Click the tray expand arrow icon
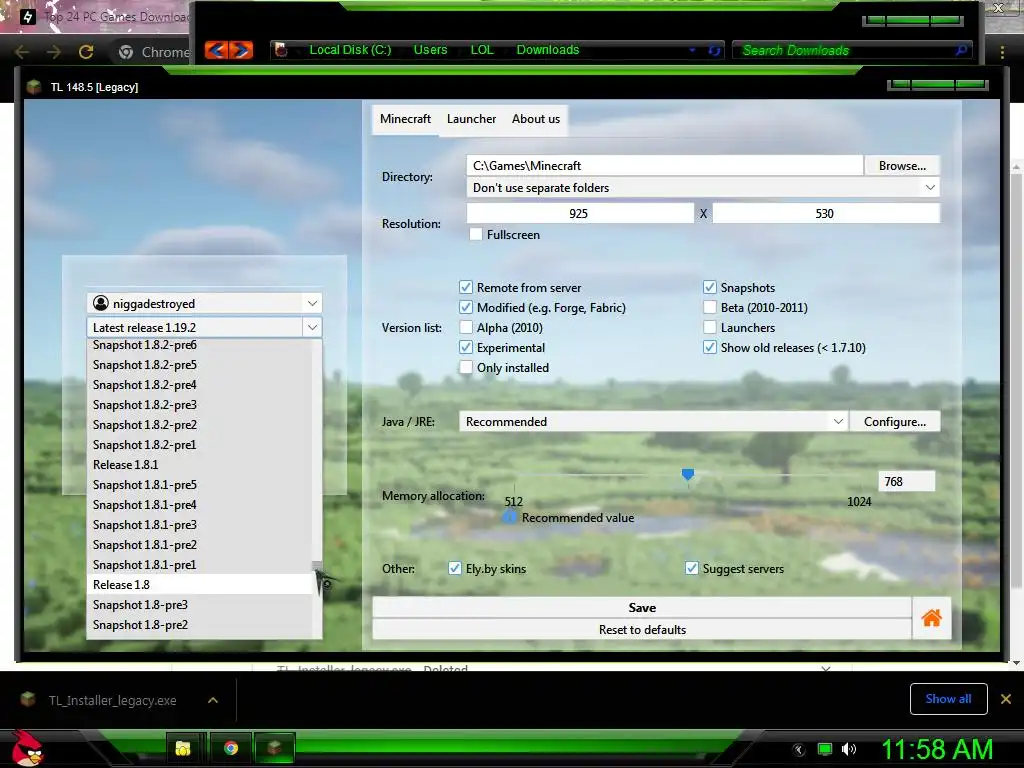The height and width of the screenshot is (768, 1024). (x=798, y=749)
